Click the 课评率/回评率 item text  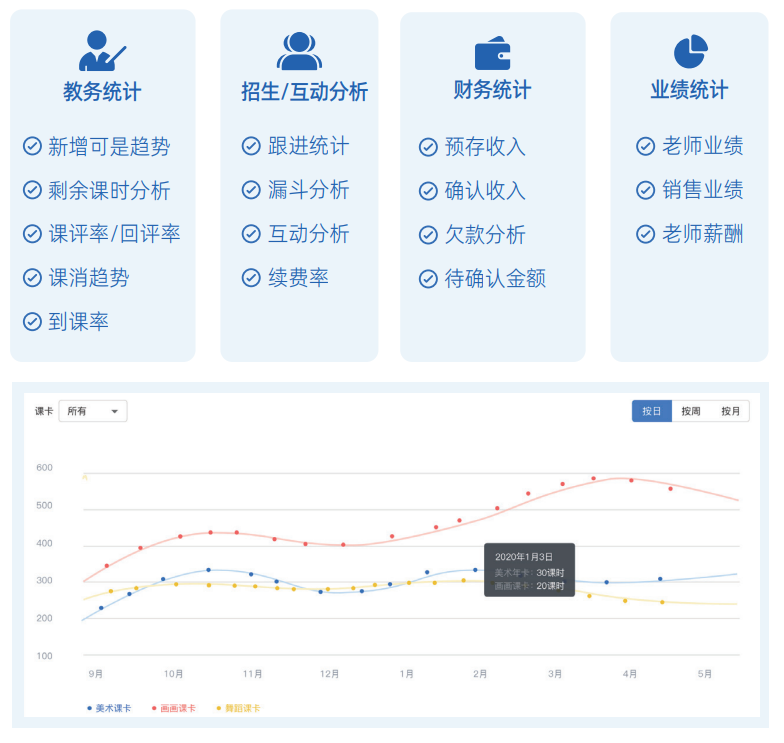(114, 234)
